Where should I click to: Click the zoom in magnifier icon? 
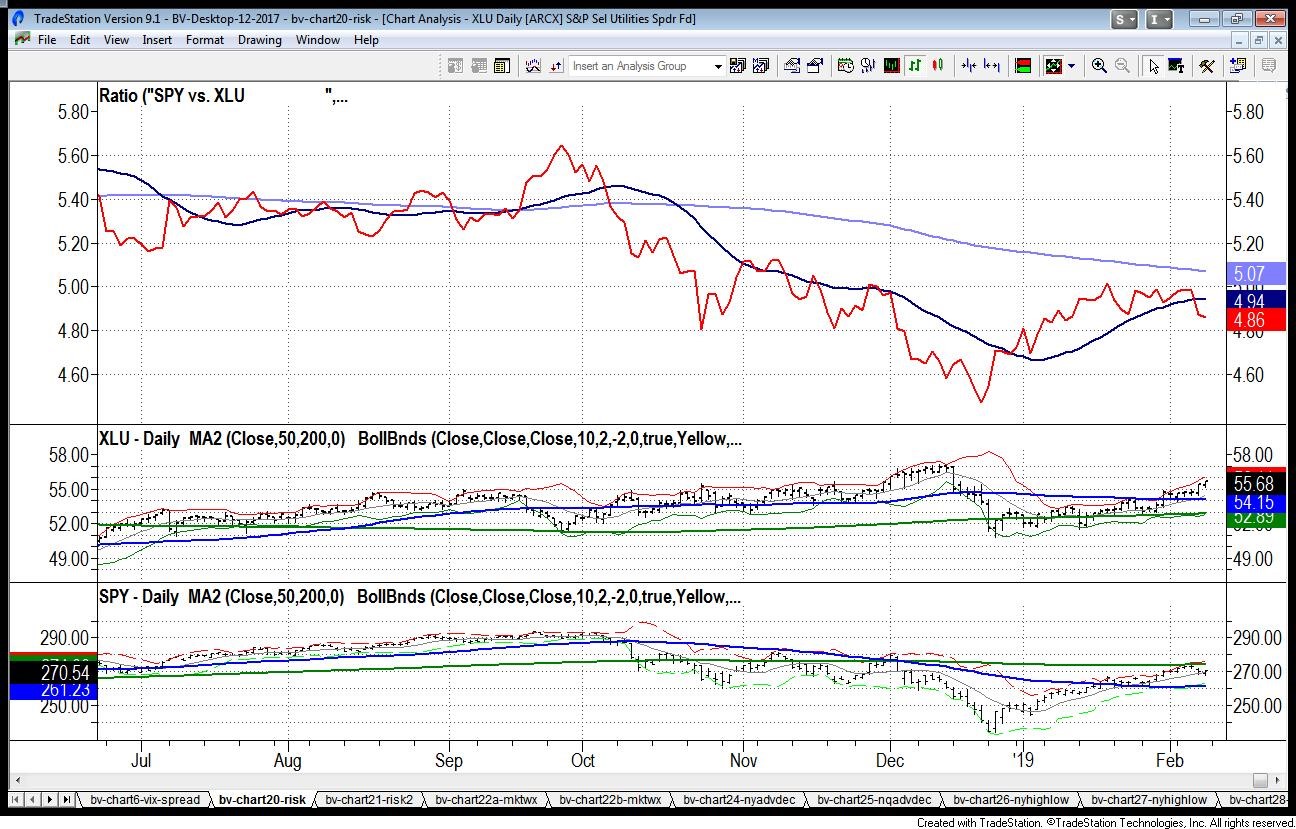(x=1099, y=66)
